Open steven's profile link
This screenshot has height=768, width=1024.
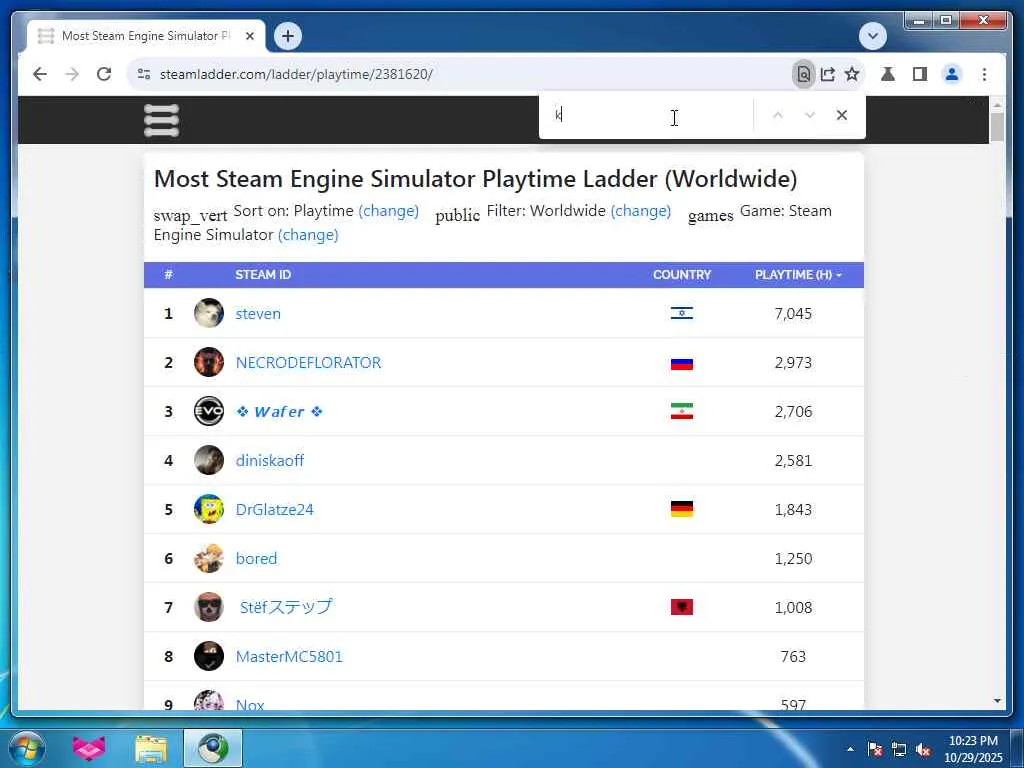(258, 314)
